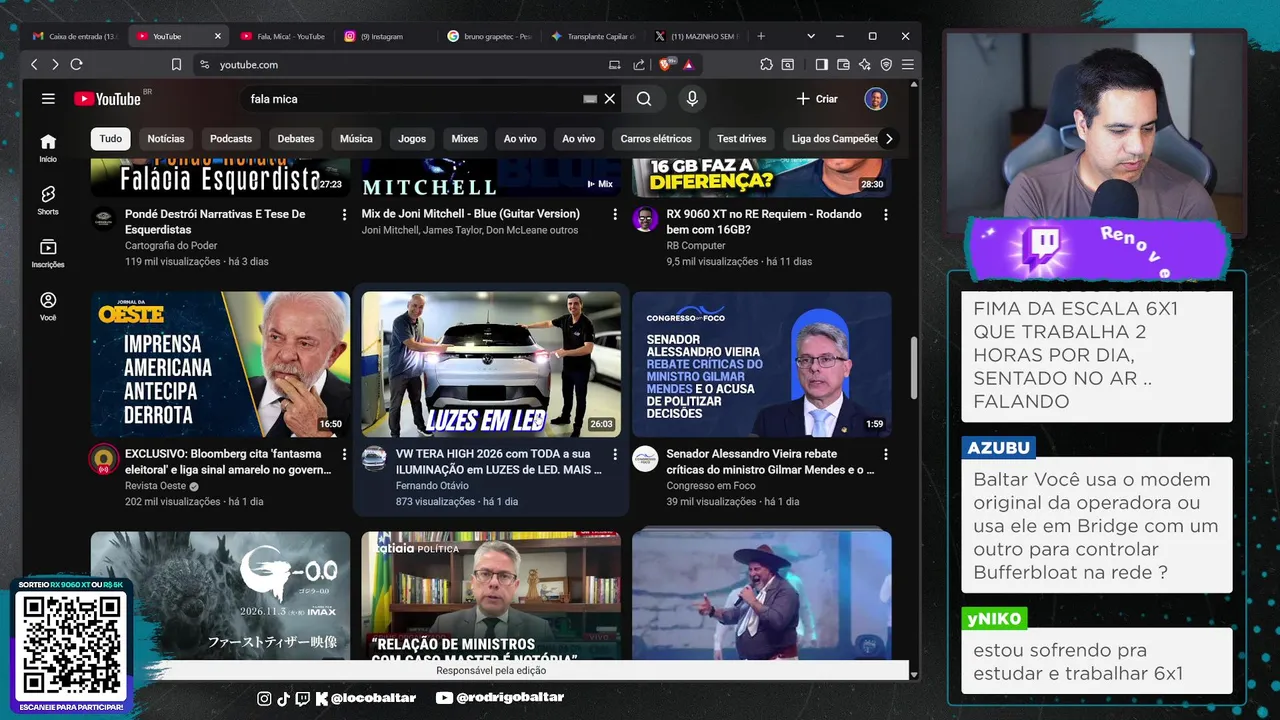This screenshot has width=1280, height=720.
Task: Open the Brave VPN shield icon
Action: [x=886, y=64]
